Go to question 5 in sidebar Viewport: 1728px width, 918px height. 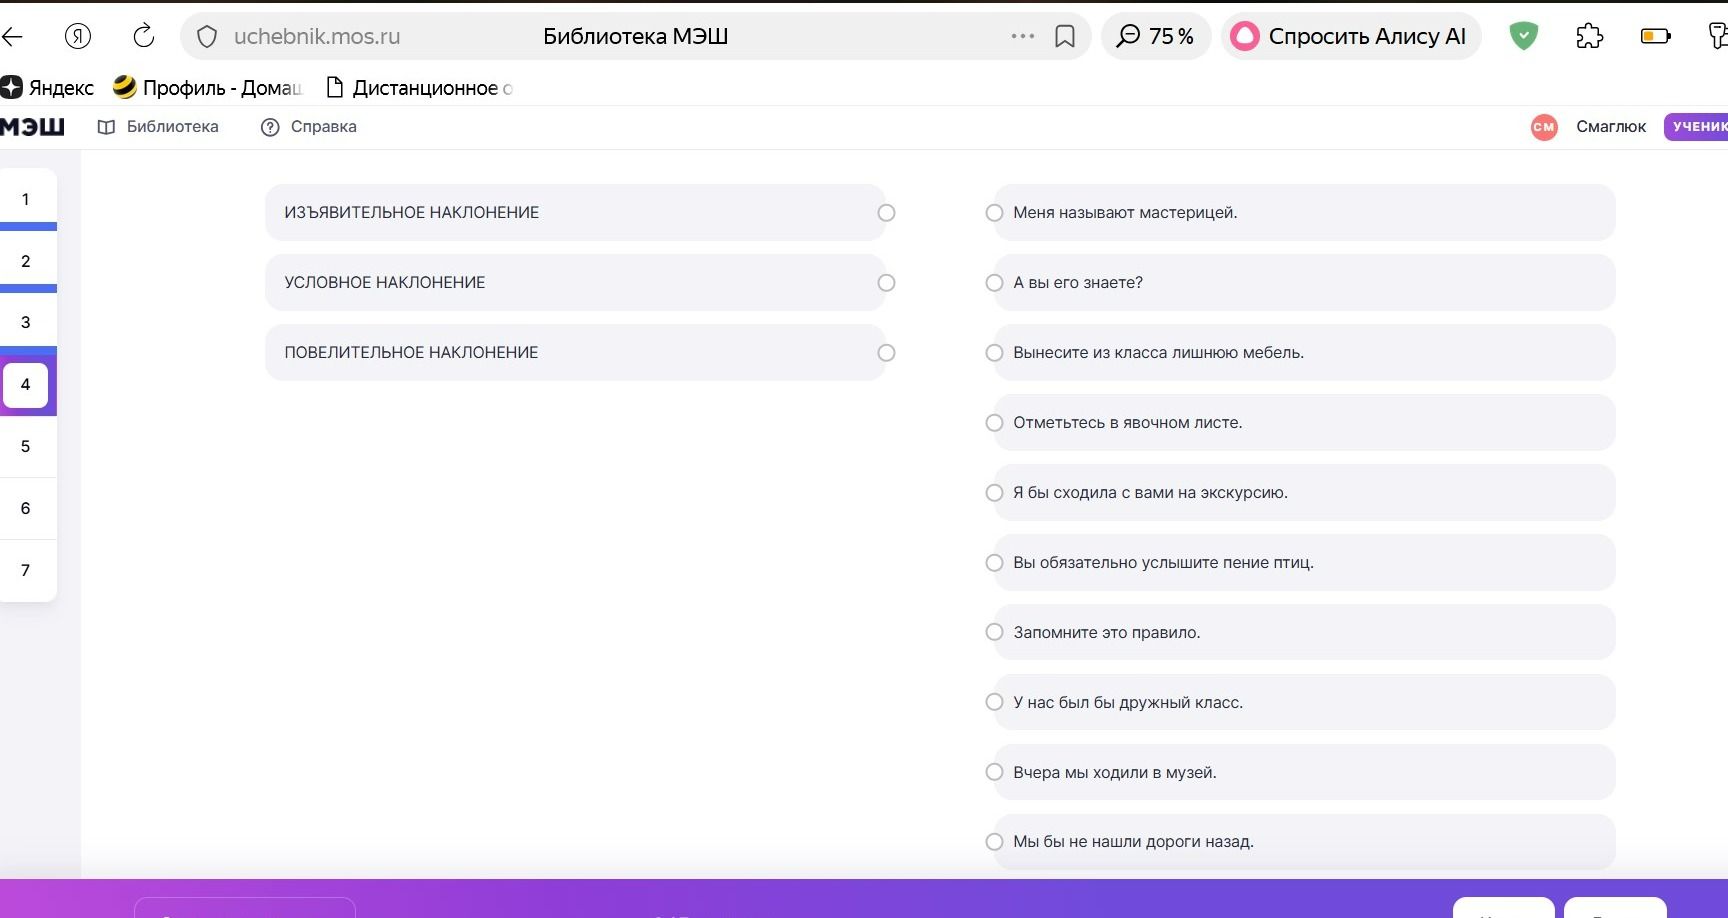pyautogui.click(x=26, y=446)
